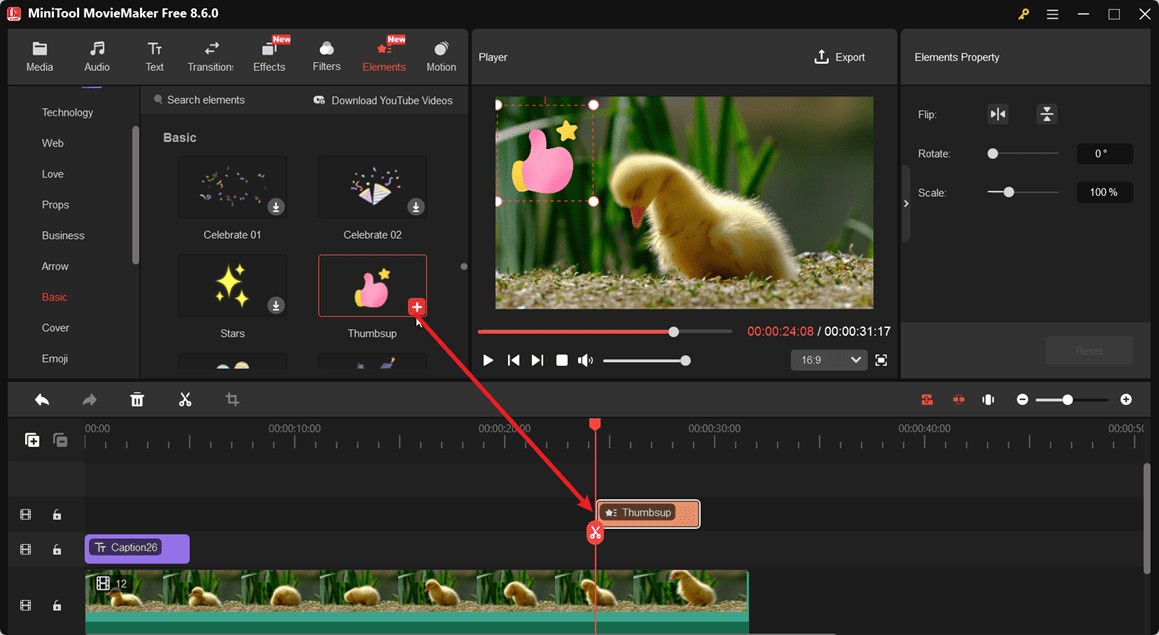Delete the selected clip

point(137,400)
